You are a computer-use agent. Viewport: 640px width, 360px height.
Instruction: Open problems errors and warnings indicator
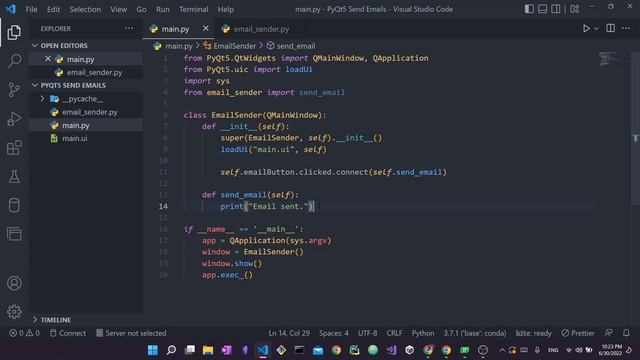point(24,333)
